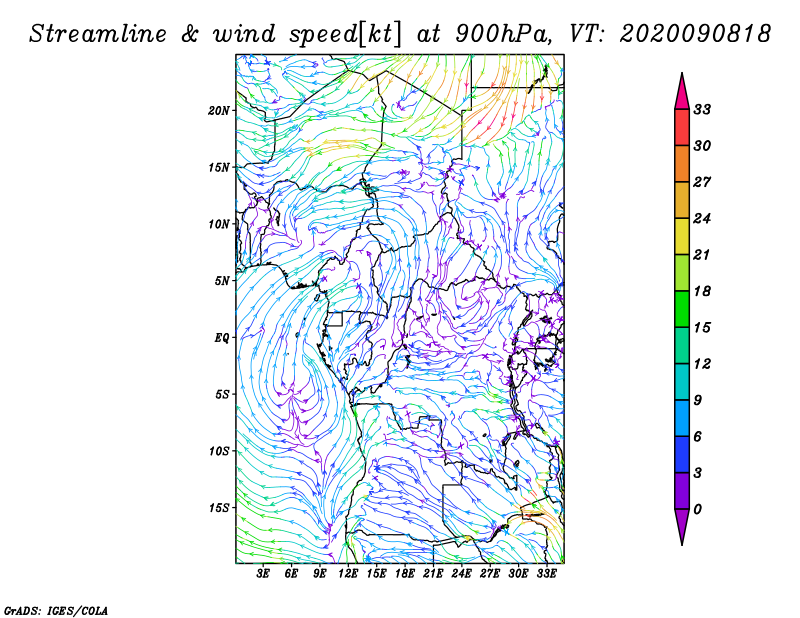Select the '15N' latitude axis label
Image resolution: width=800 pixels, height=618 pixels.
coord(219,167)
